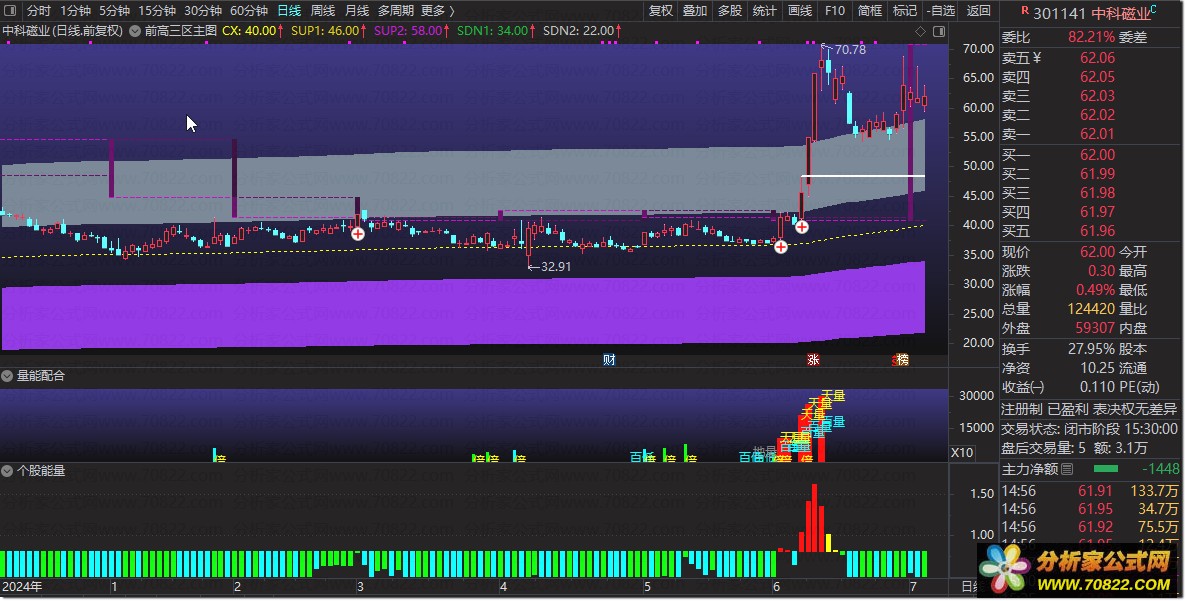Click the 复权 adjustment button
The height and width of the screenshot is (601, 1187).
coord(661,11)
